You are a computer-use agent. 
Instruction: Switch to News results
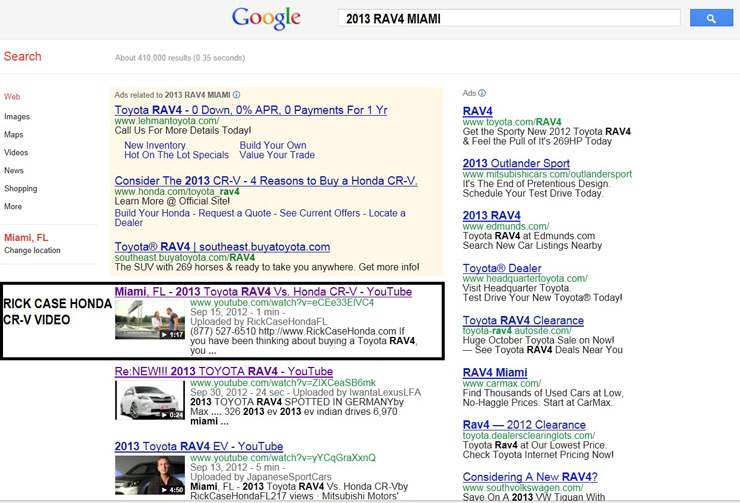click(14, 170)
